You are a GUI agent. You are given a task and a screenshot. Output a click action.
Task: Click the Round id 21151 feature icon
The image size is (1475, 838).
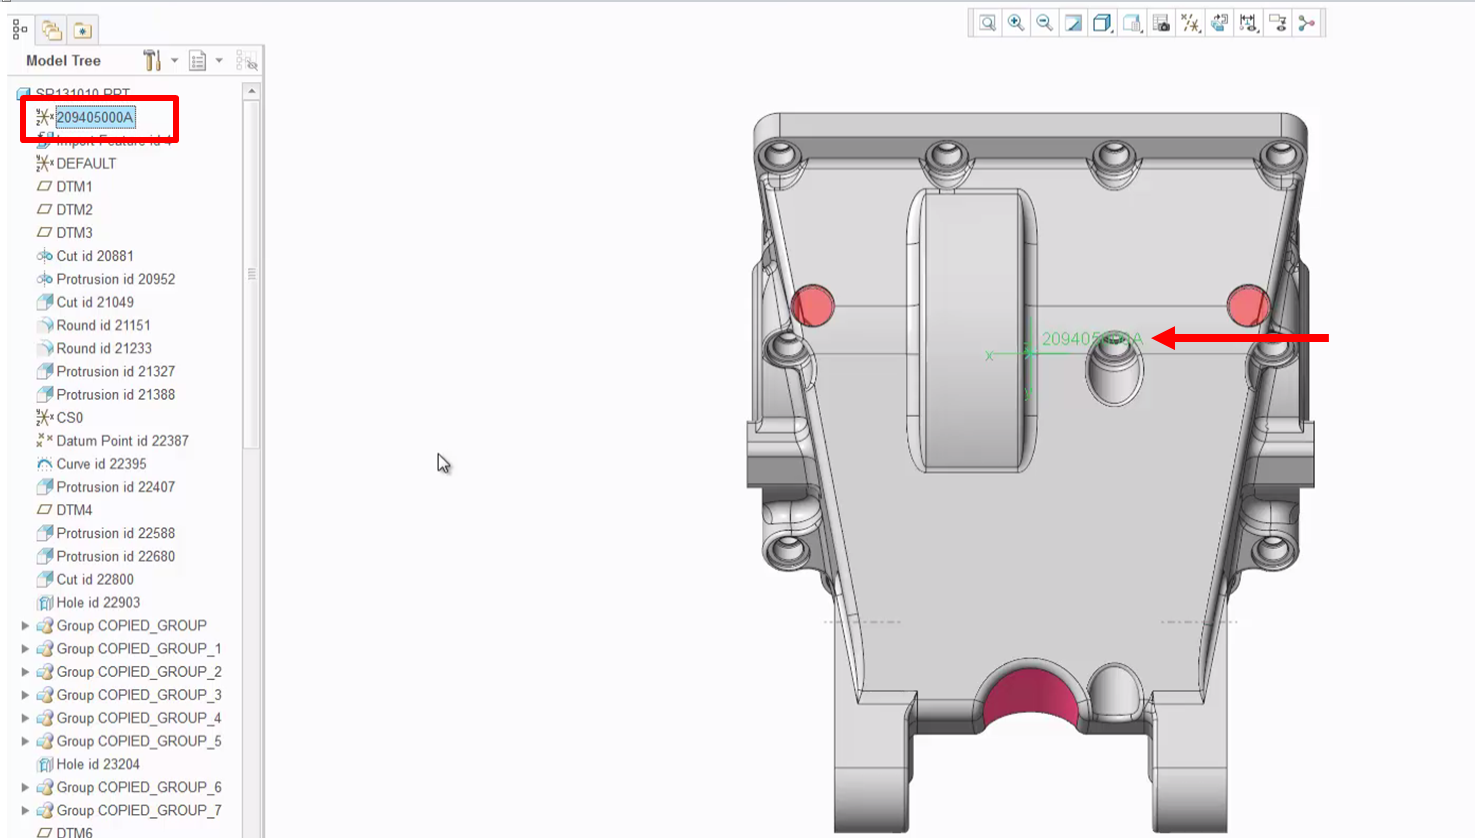tap(44, 325)
